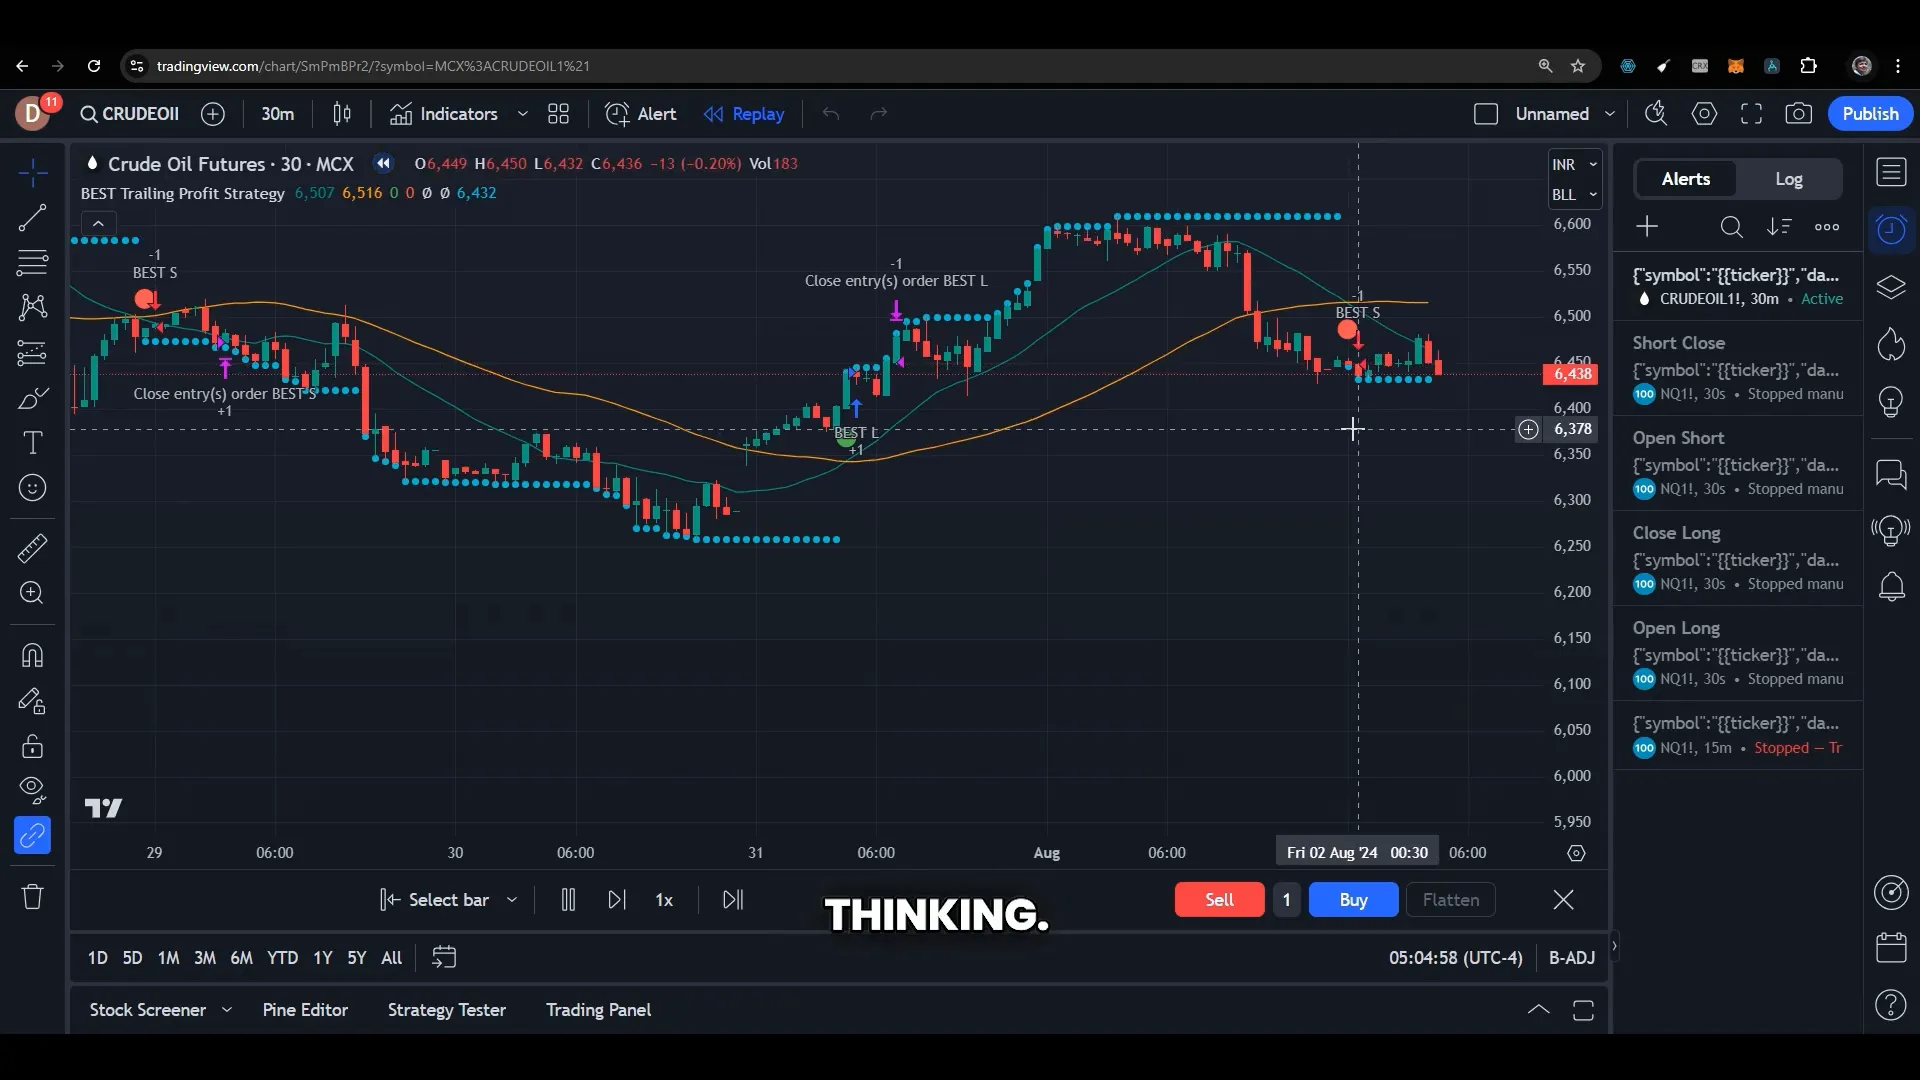This screenshot has width=1920, height=1080.
Task: Click the blue Buy button
Action: 1353,900
